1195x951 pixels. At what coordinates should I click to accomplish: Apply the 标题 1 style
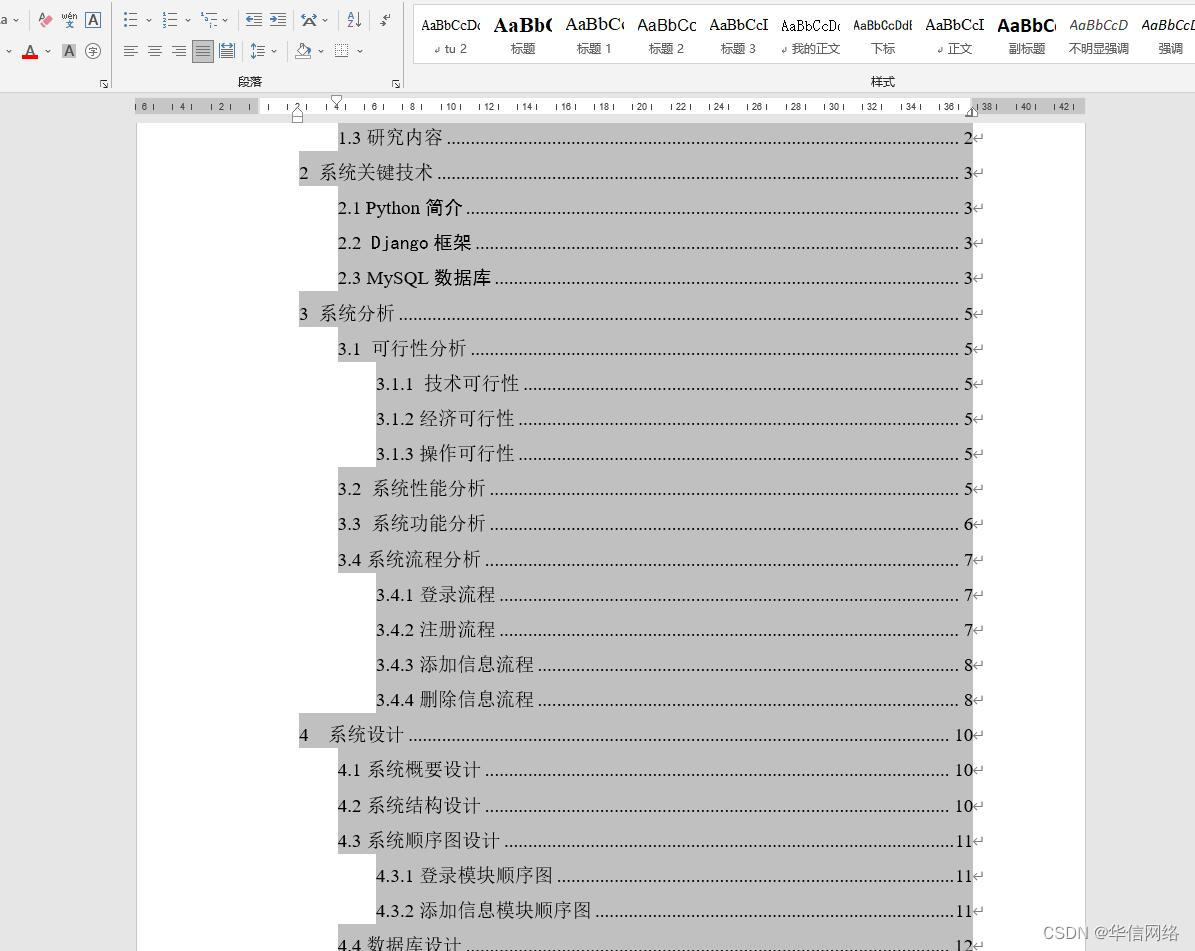click(x=594, y=33)
